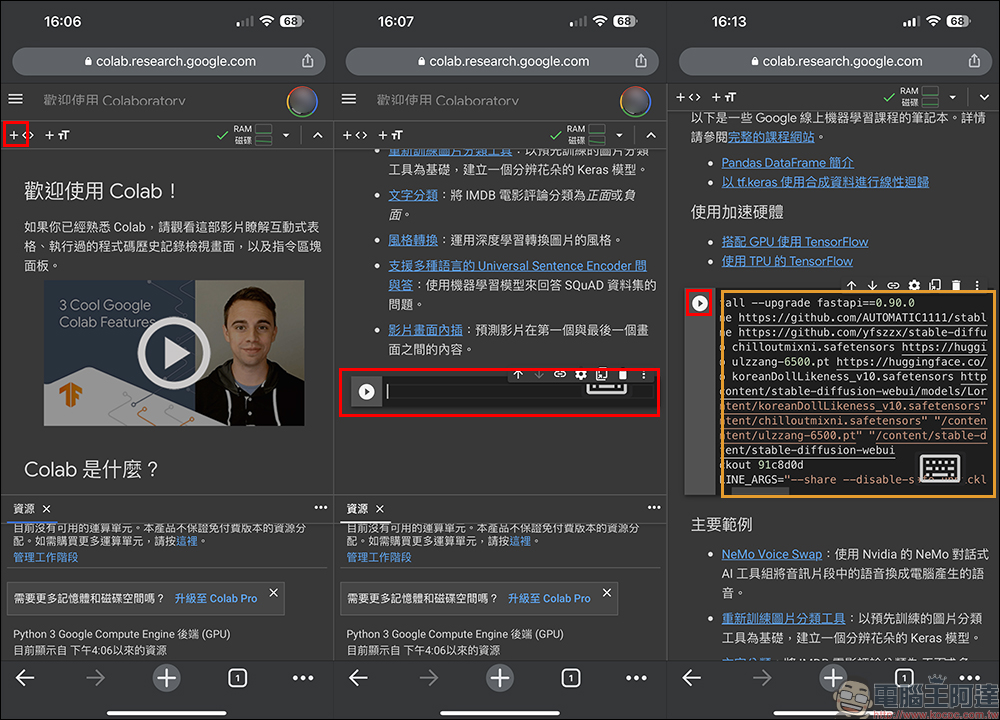The image size is (1000, 720).
Task: Open hamburger menu in middle phone
Action: (349, 99)
